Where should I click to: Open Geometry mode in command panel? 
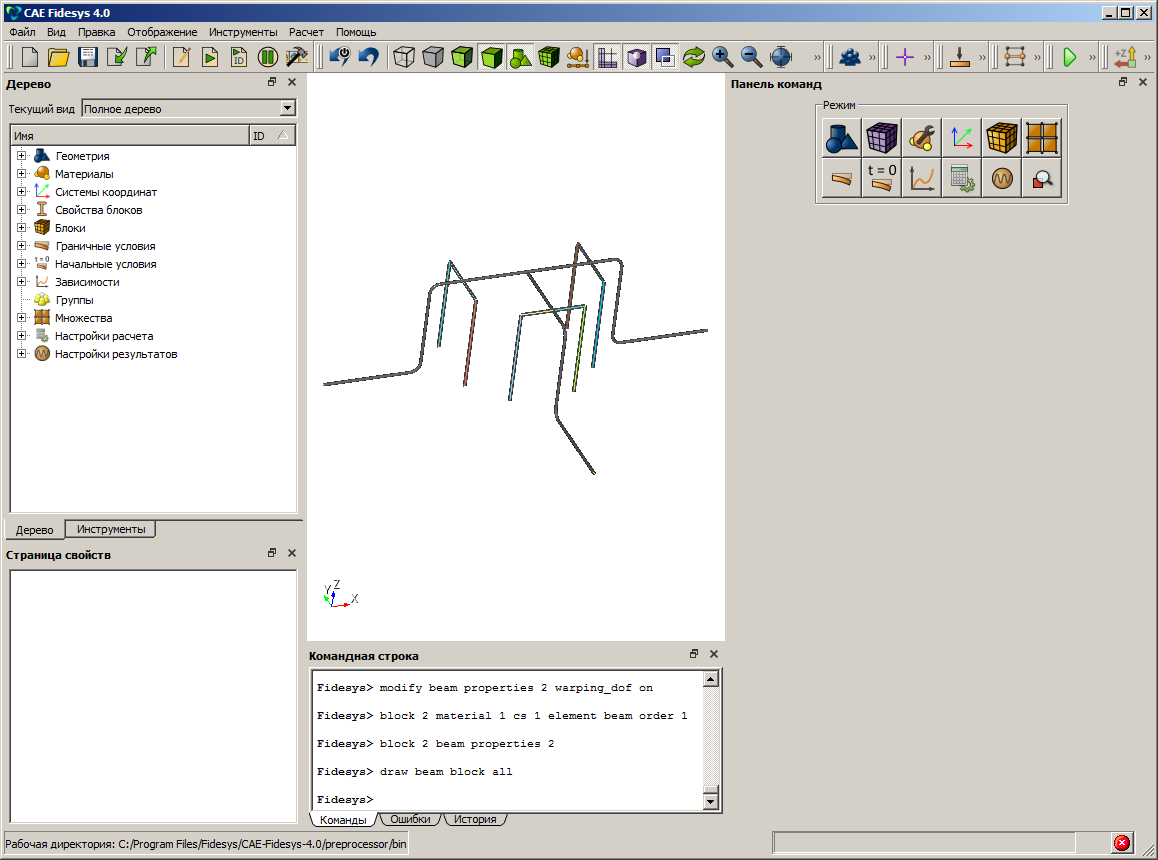click(841, 137)
